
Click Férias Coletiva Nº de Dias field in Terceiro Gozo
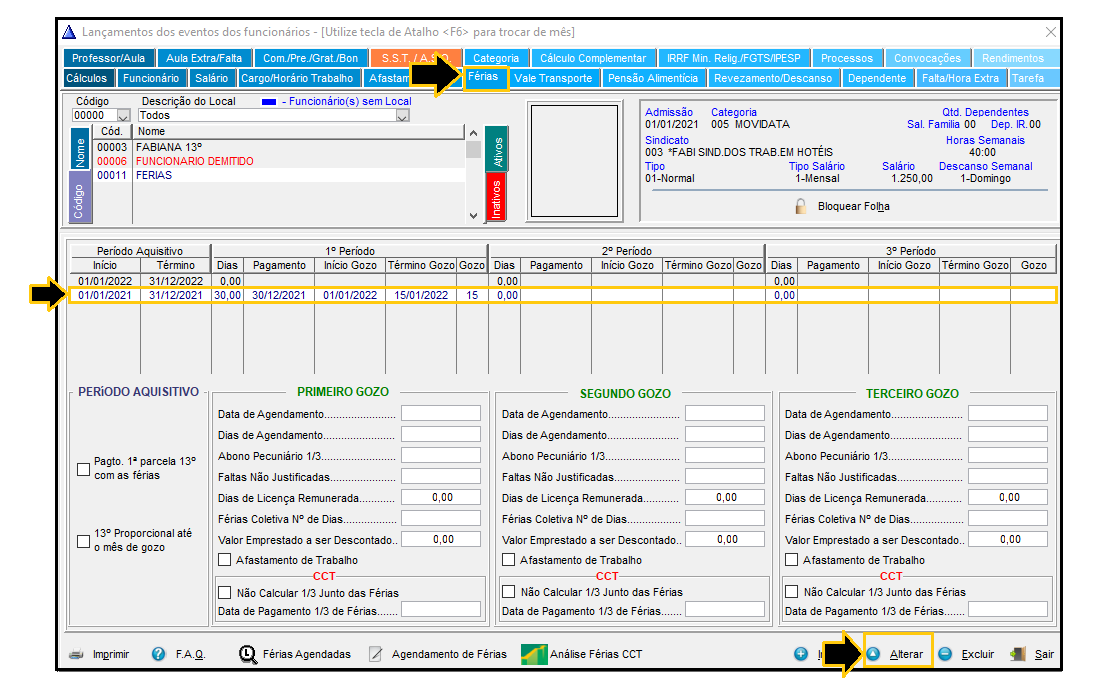point(1008,518)
